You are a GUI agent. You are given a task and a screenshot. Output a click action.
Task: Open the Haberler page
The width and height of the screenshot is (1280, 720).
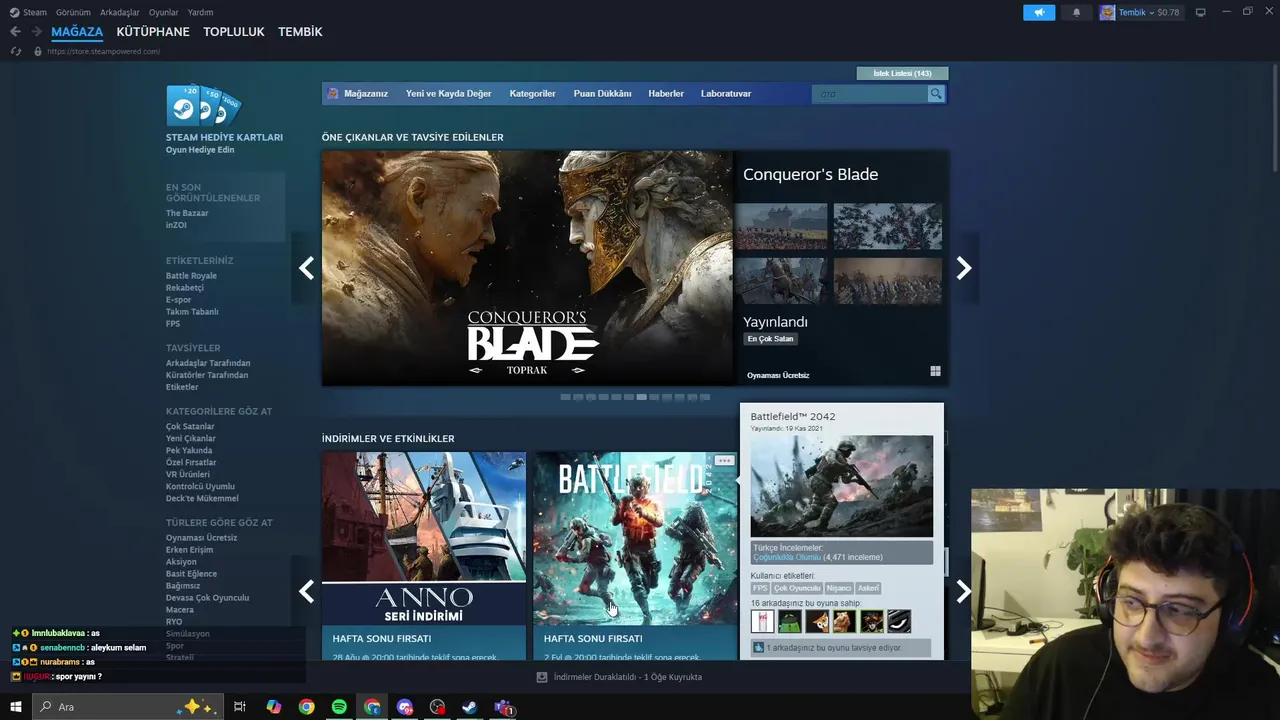(666, 93)
